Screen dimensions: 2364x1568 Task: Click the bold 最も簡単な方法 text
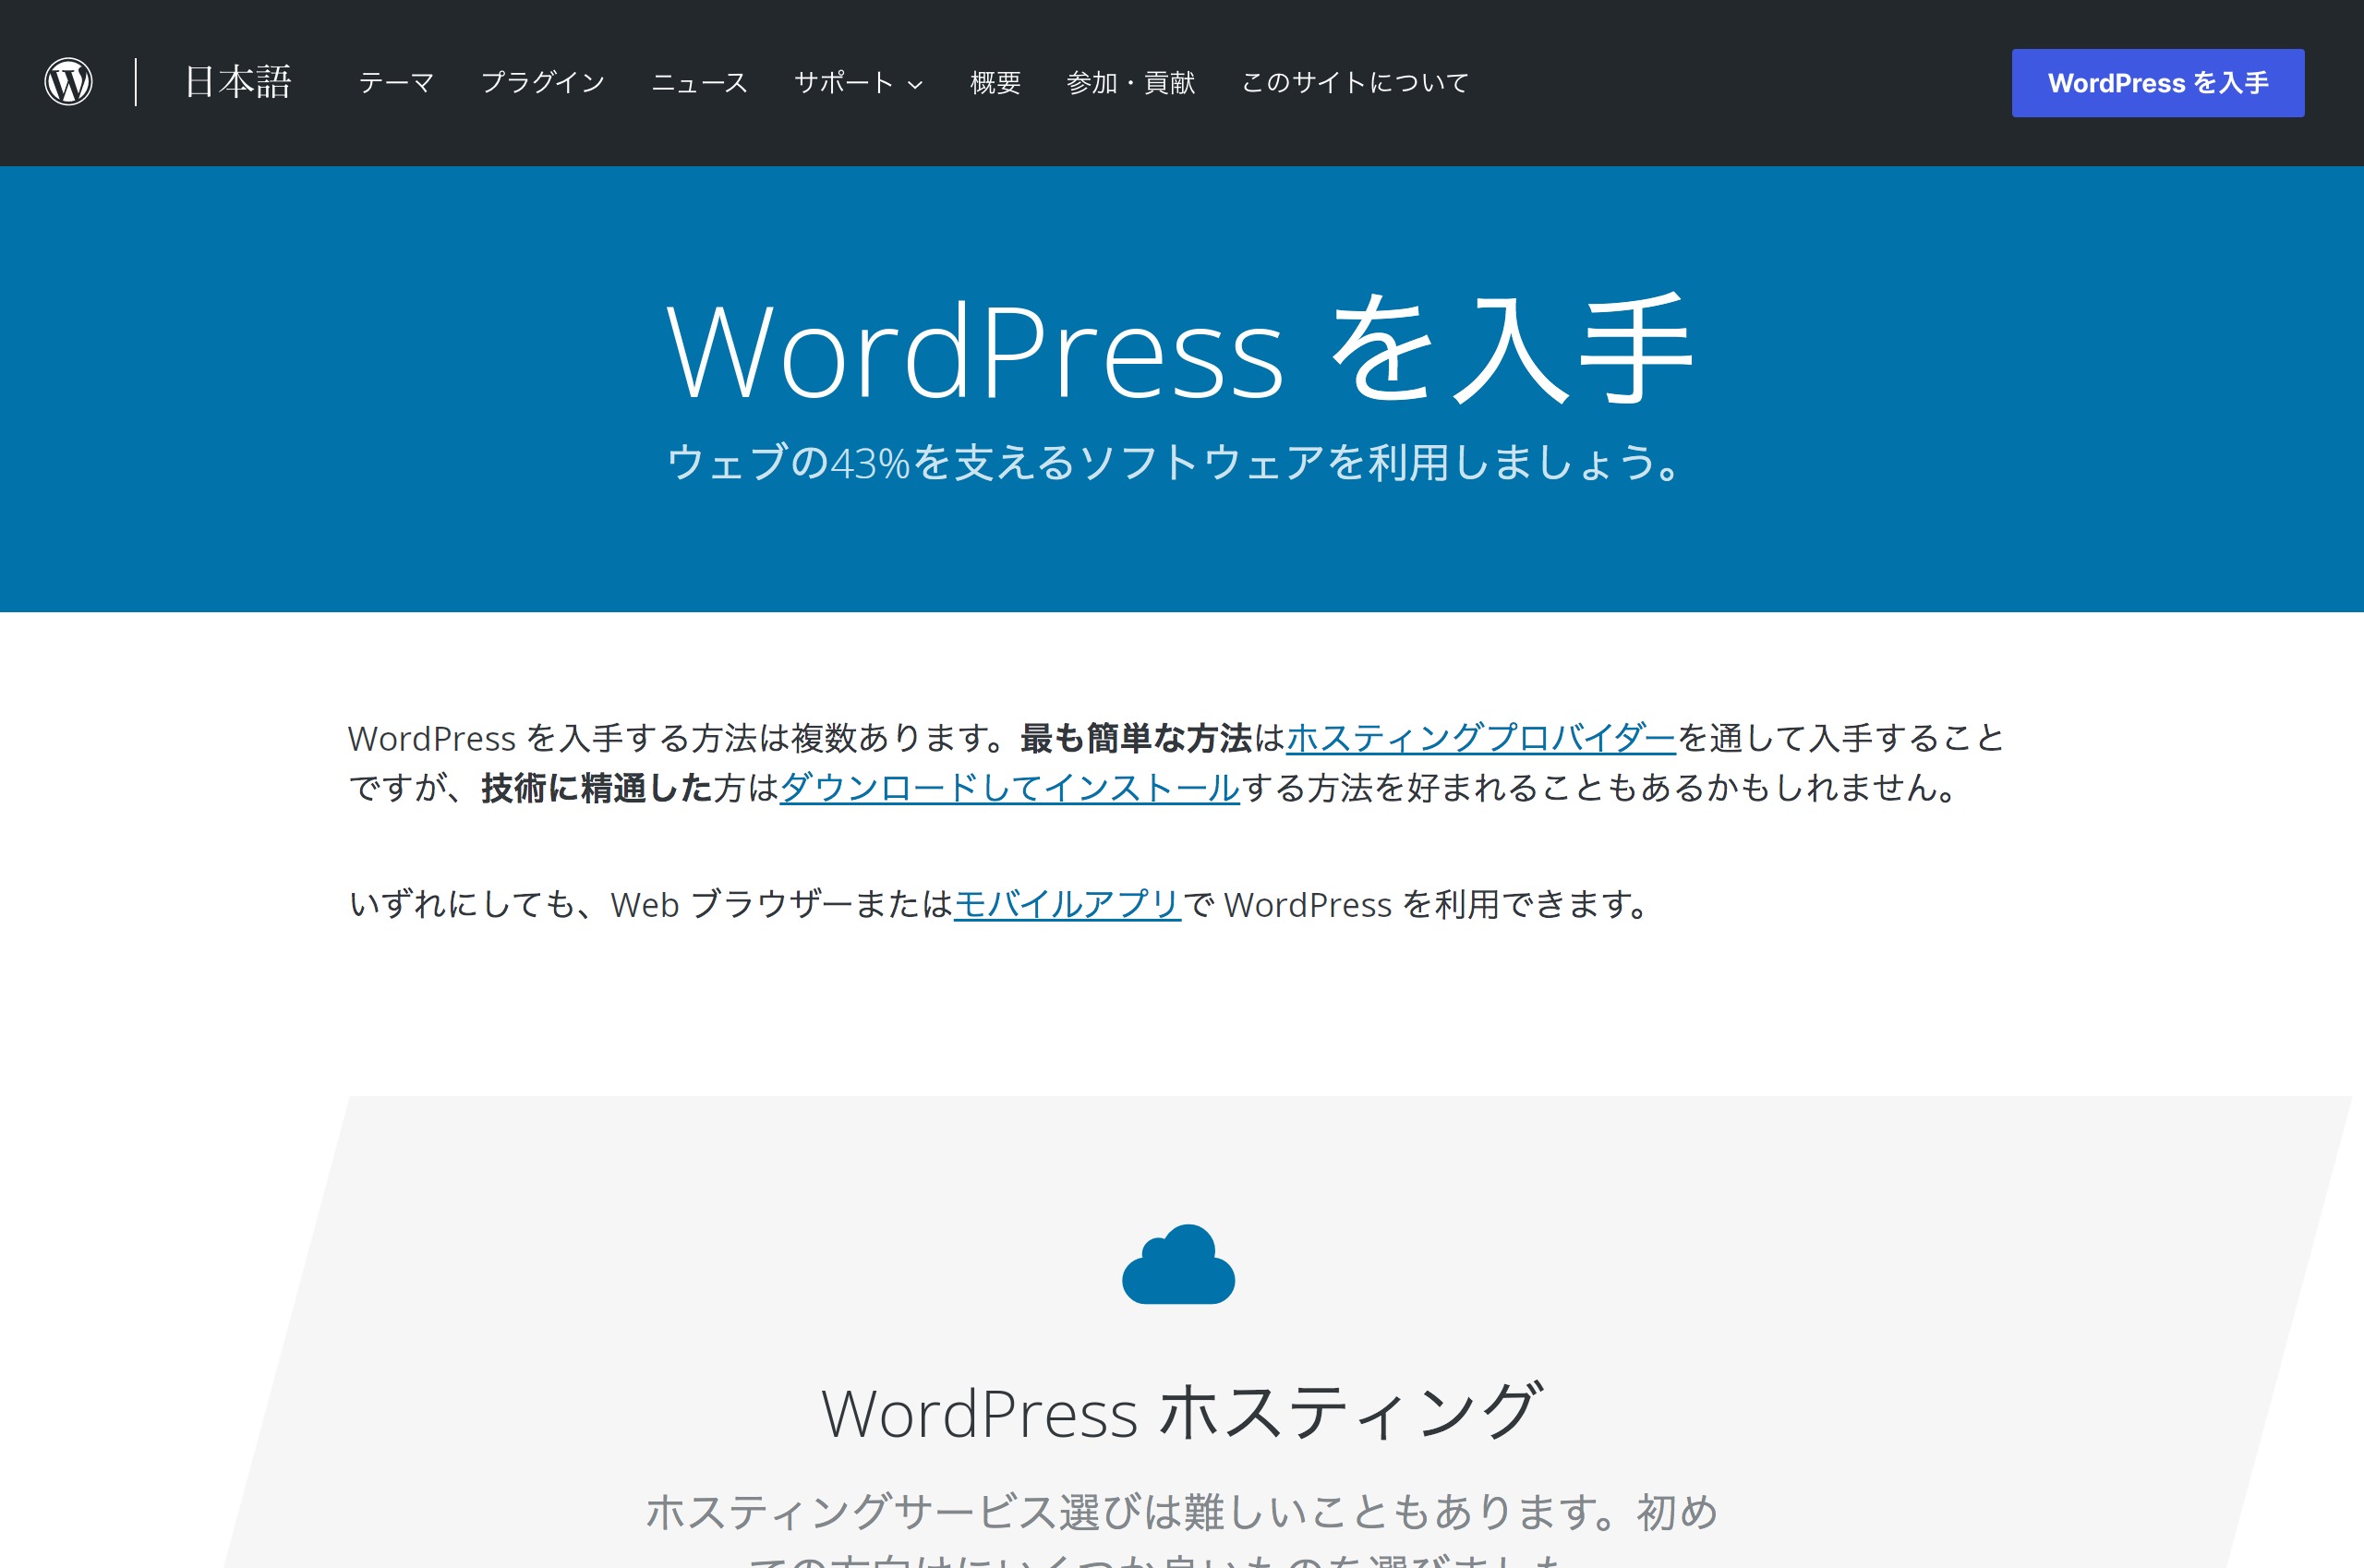(1135, 738)
